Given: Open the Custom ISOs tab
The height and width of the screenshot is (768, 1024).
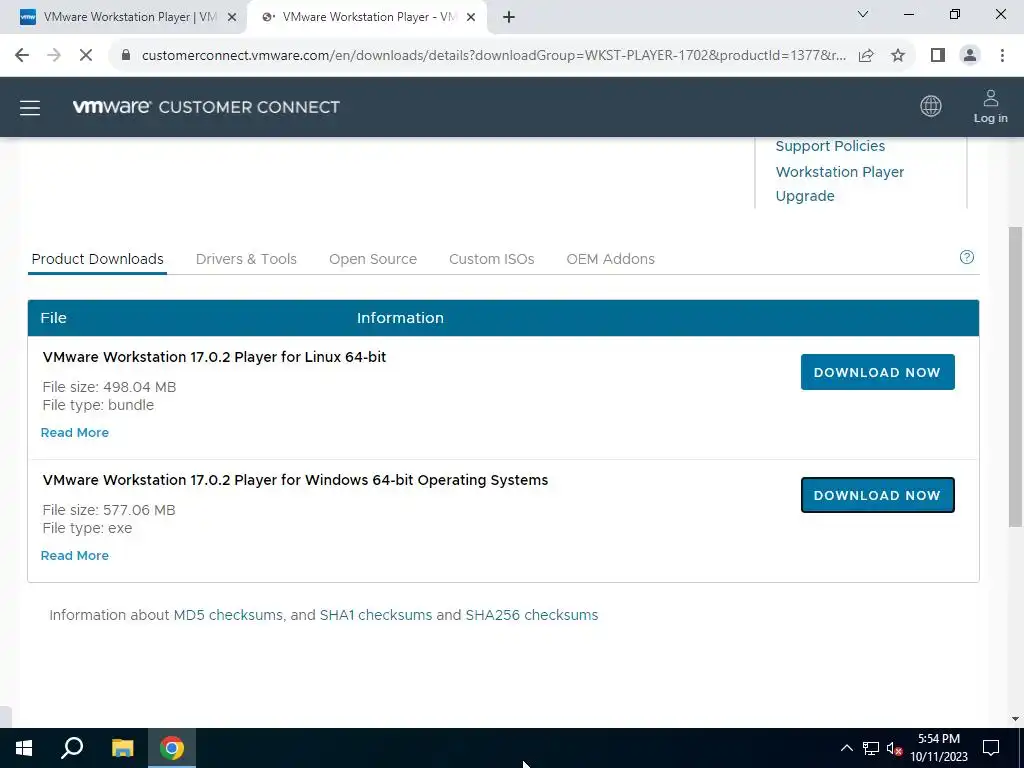Looking at the screenshot, I should [491, 259].
